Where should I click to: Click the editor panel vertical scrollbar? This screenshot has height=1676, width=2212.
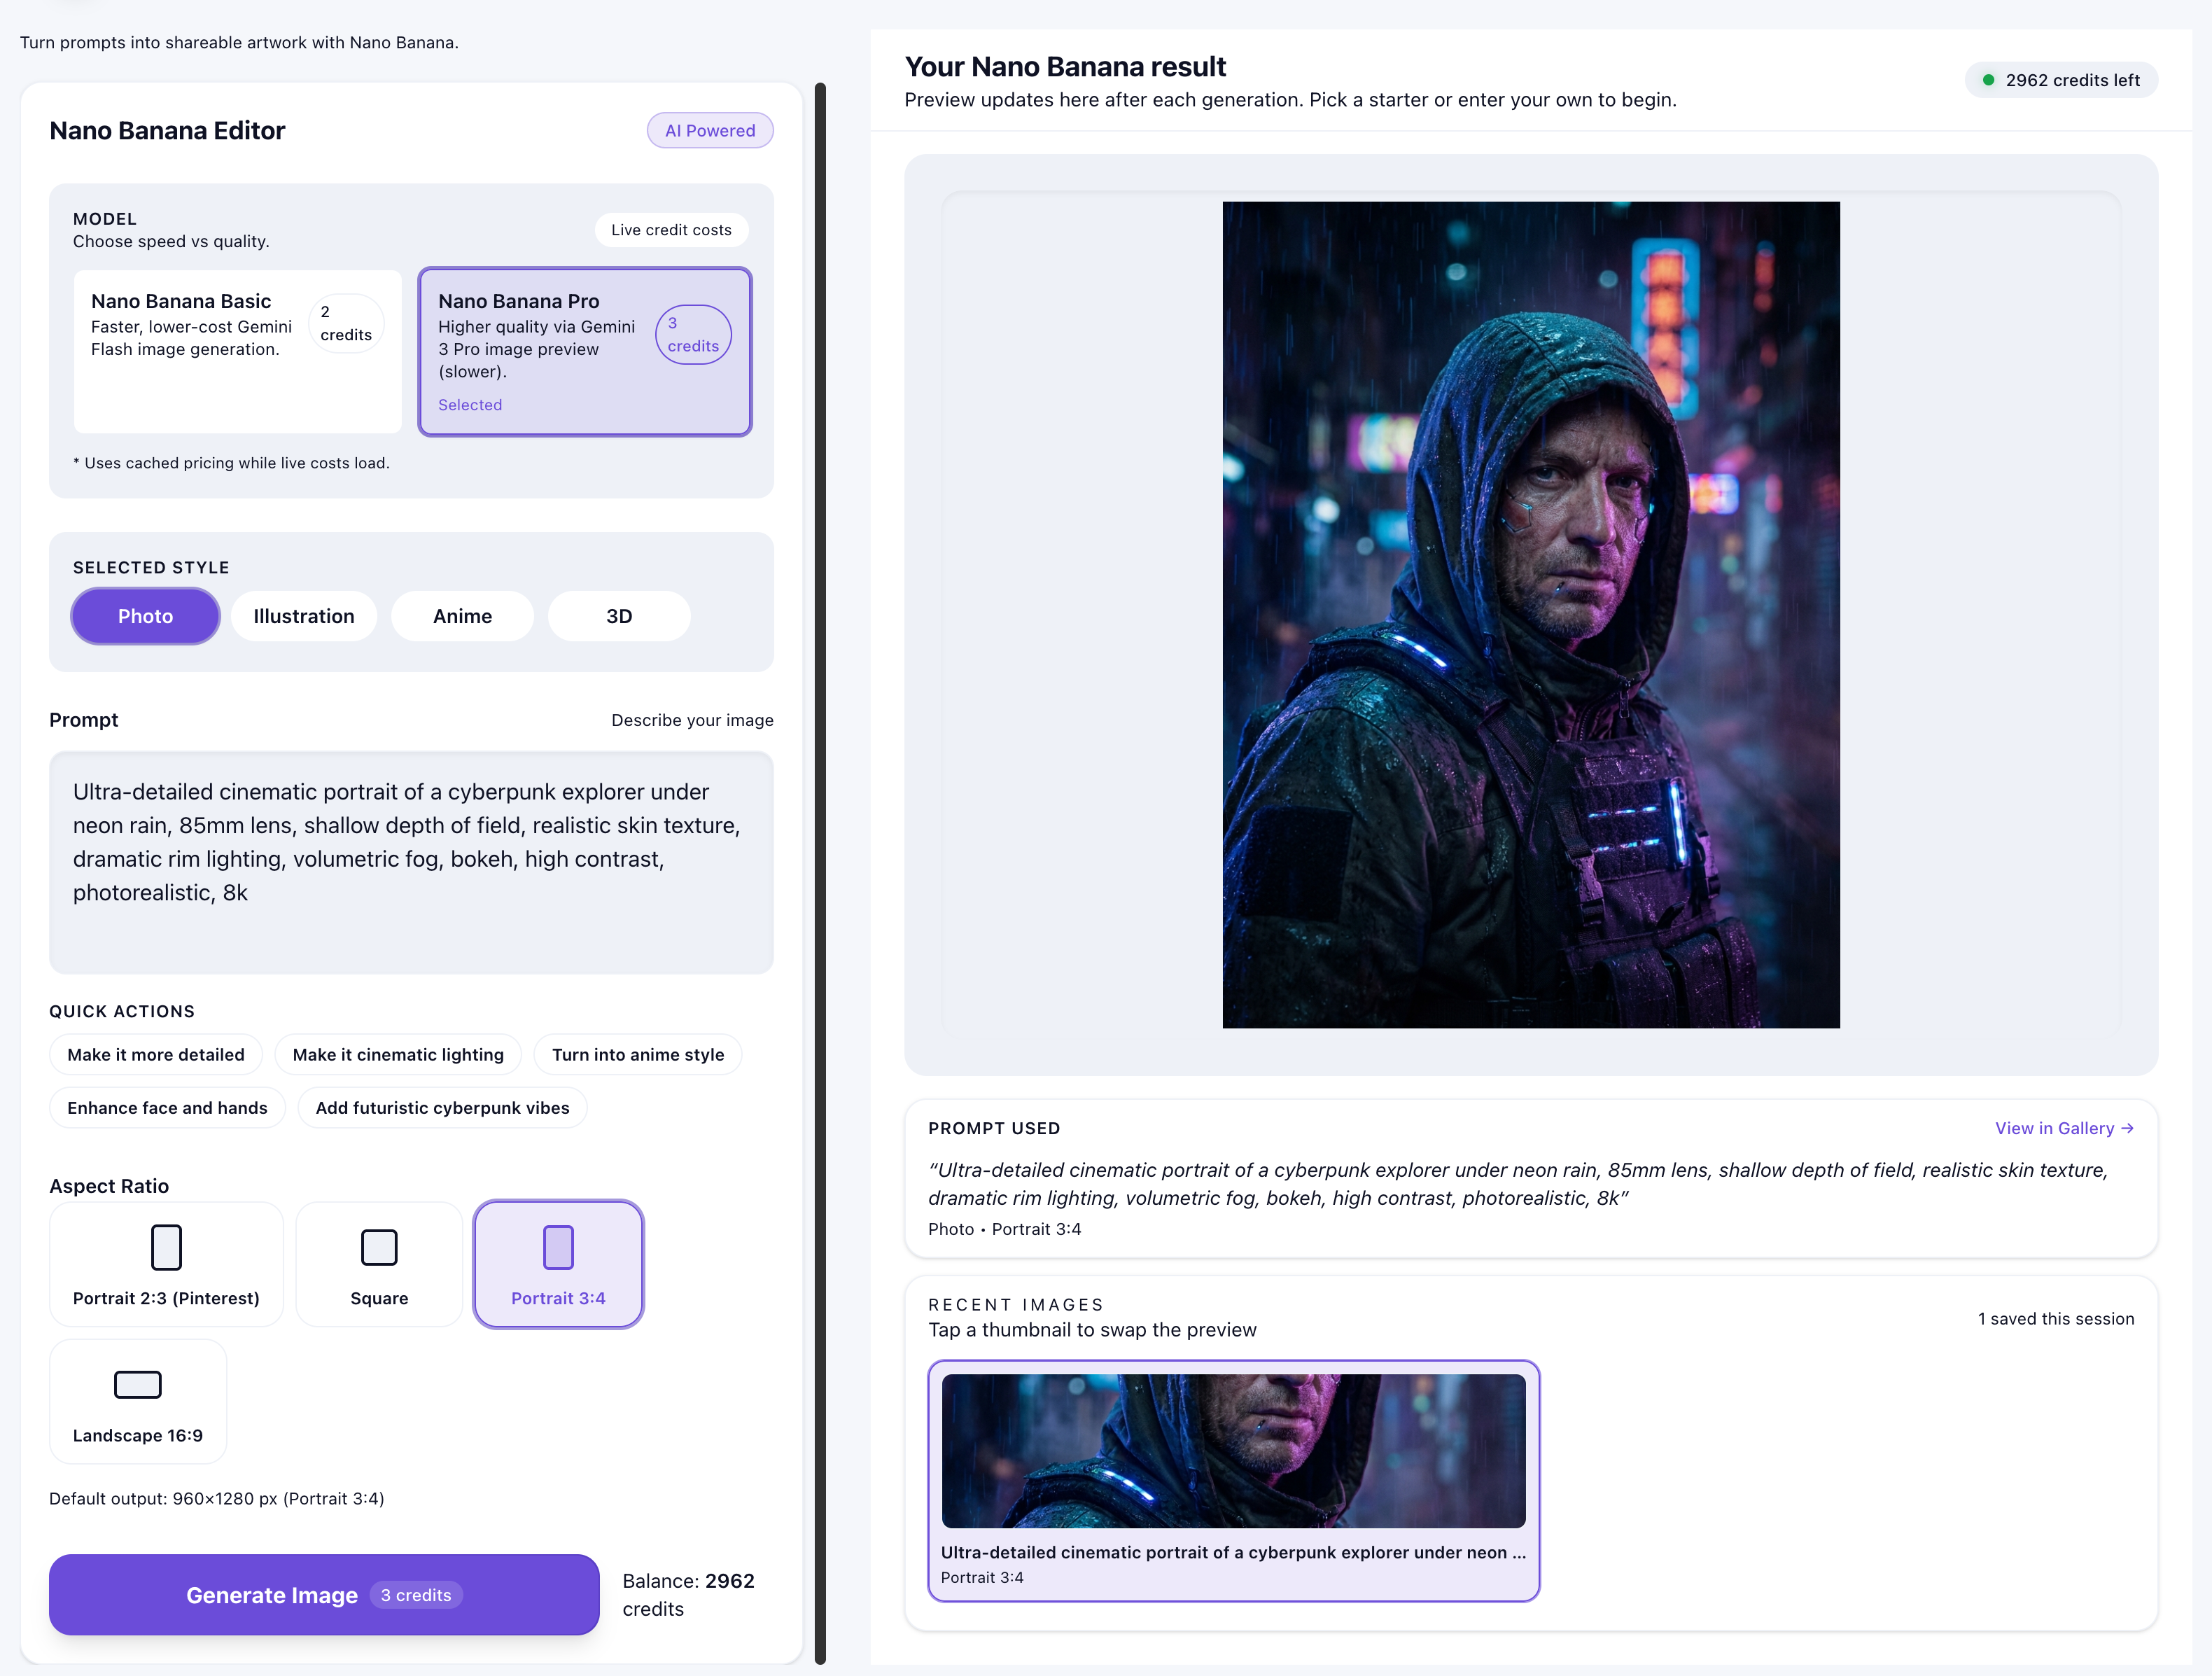[x=820, y=873]
